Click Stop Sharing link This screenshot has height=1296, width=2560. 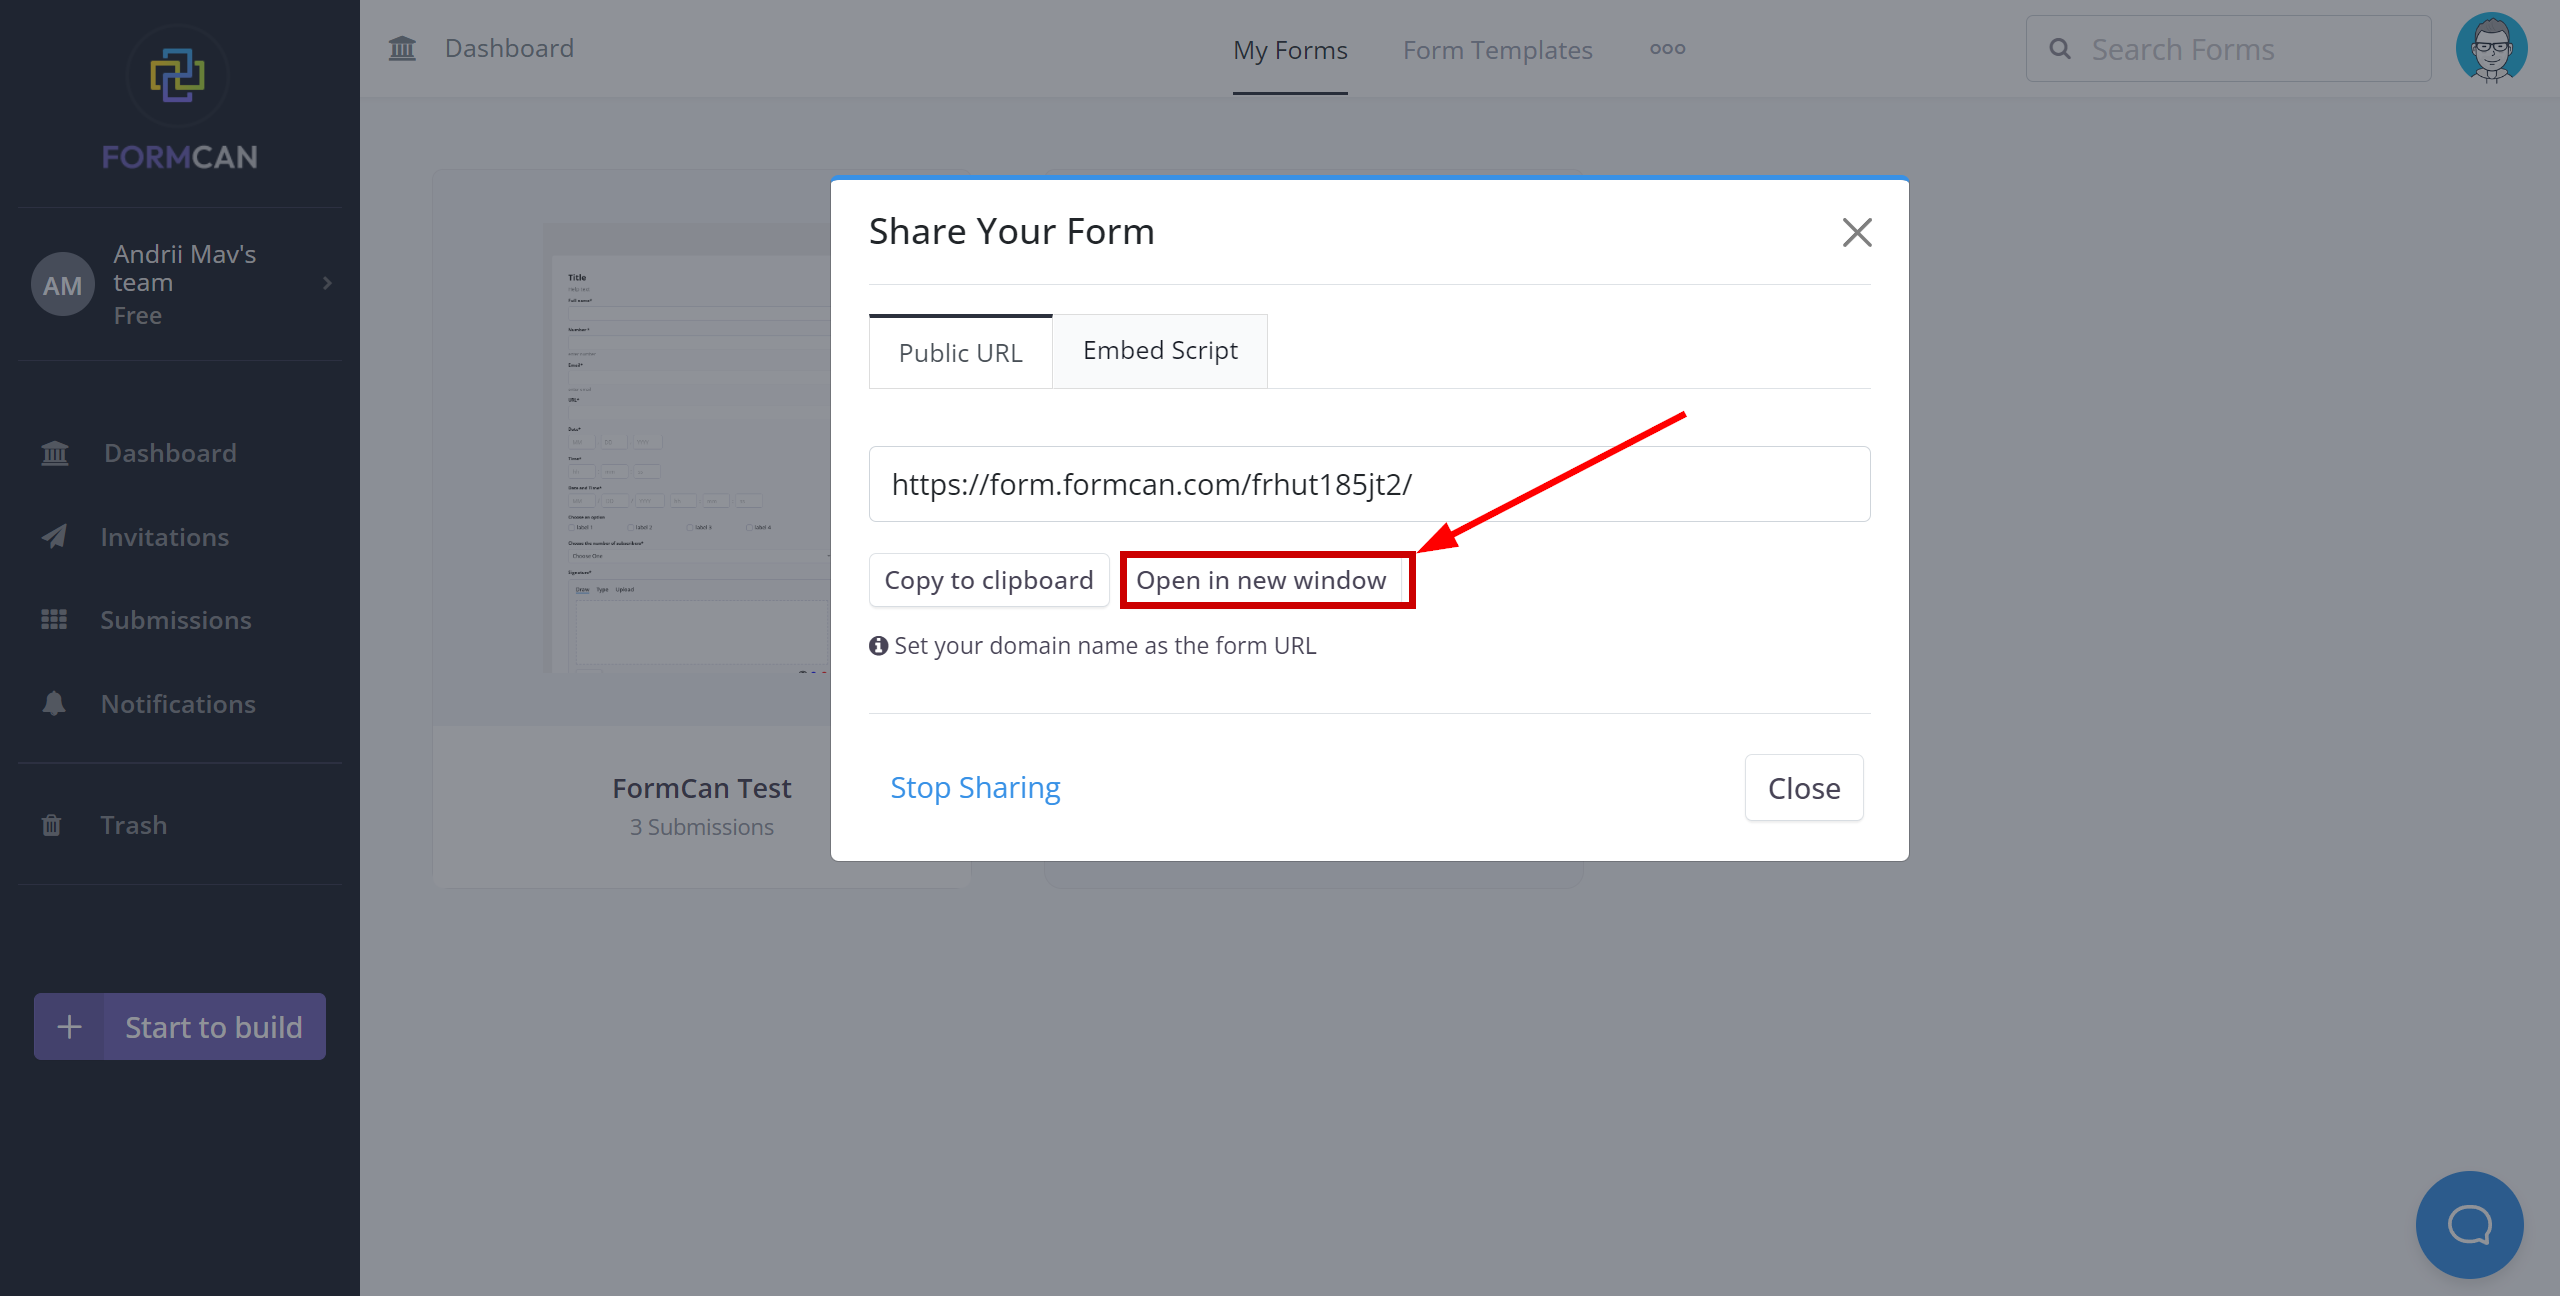tap(977, 787)
